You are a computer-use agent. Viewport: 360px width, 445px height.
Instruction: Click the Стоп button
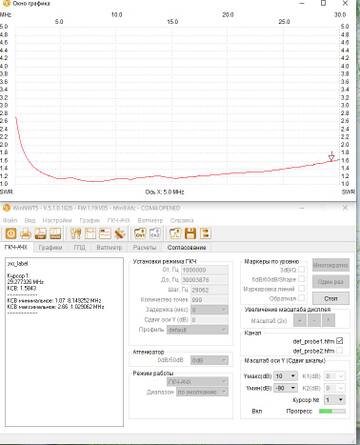tap(331, 298)
